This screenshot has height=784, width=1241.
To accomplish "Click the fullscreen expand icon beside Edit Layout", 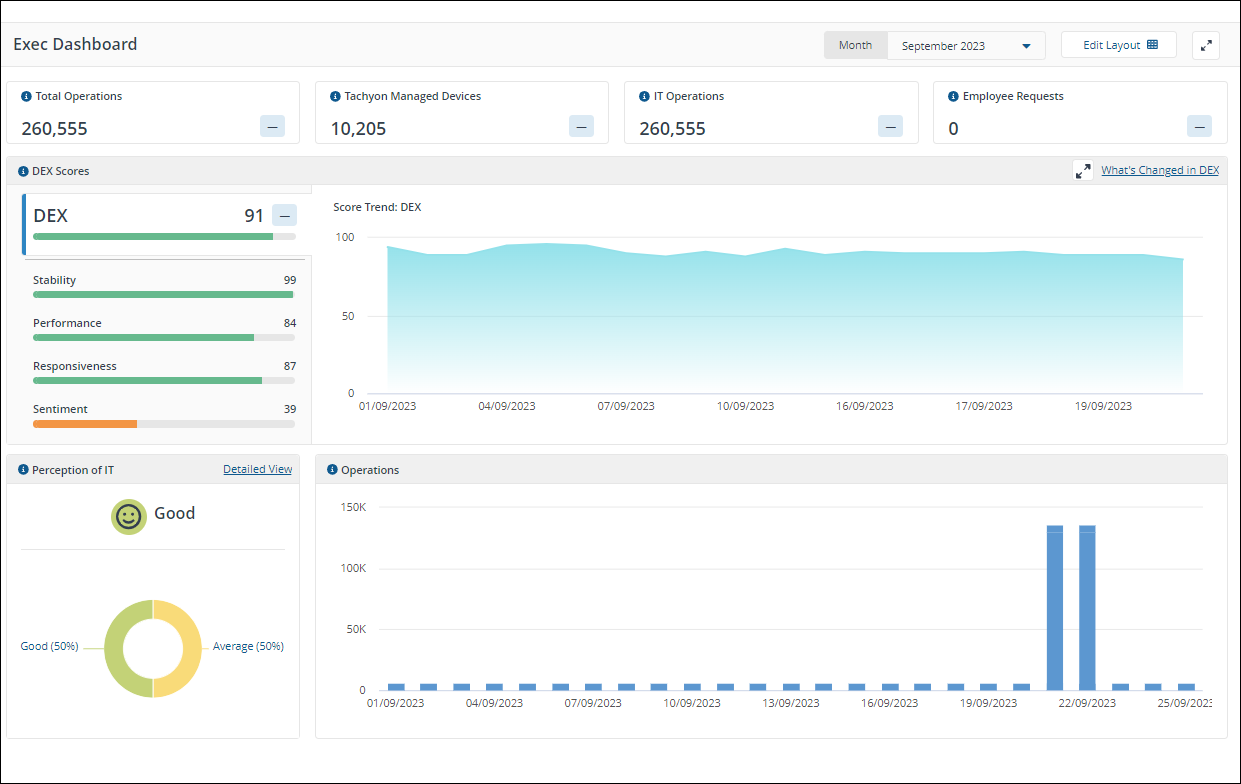I will click(1206, 46).
